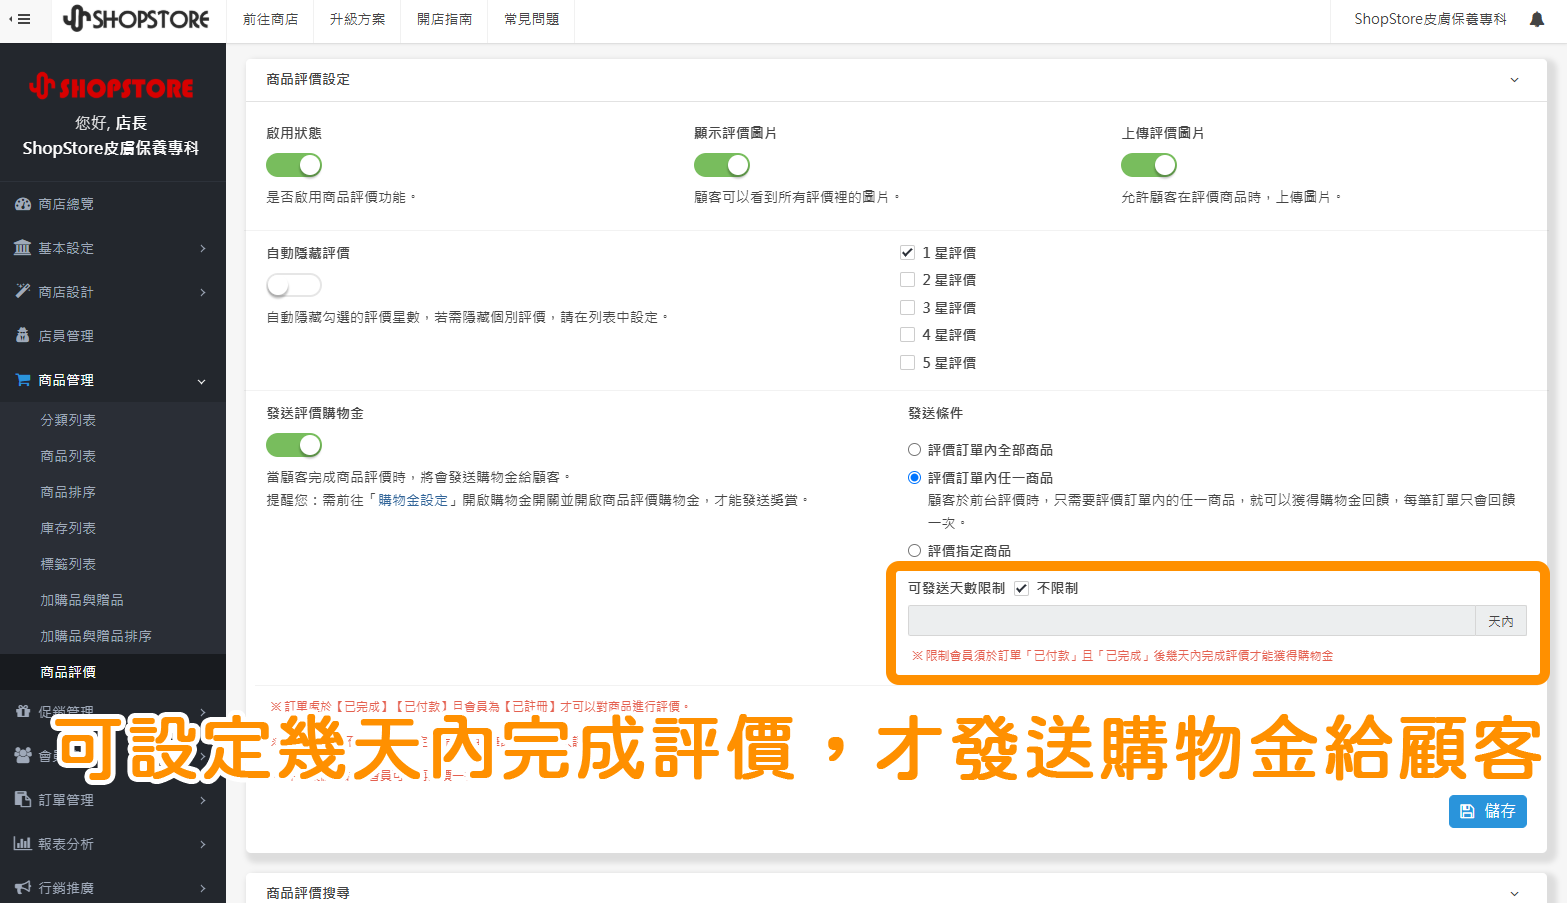Toggle the 發送評價購物金 switch
Image resolution: width=1567 pixels, height=903 pixels.
coord(294,445)
